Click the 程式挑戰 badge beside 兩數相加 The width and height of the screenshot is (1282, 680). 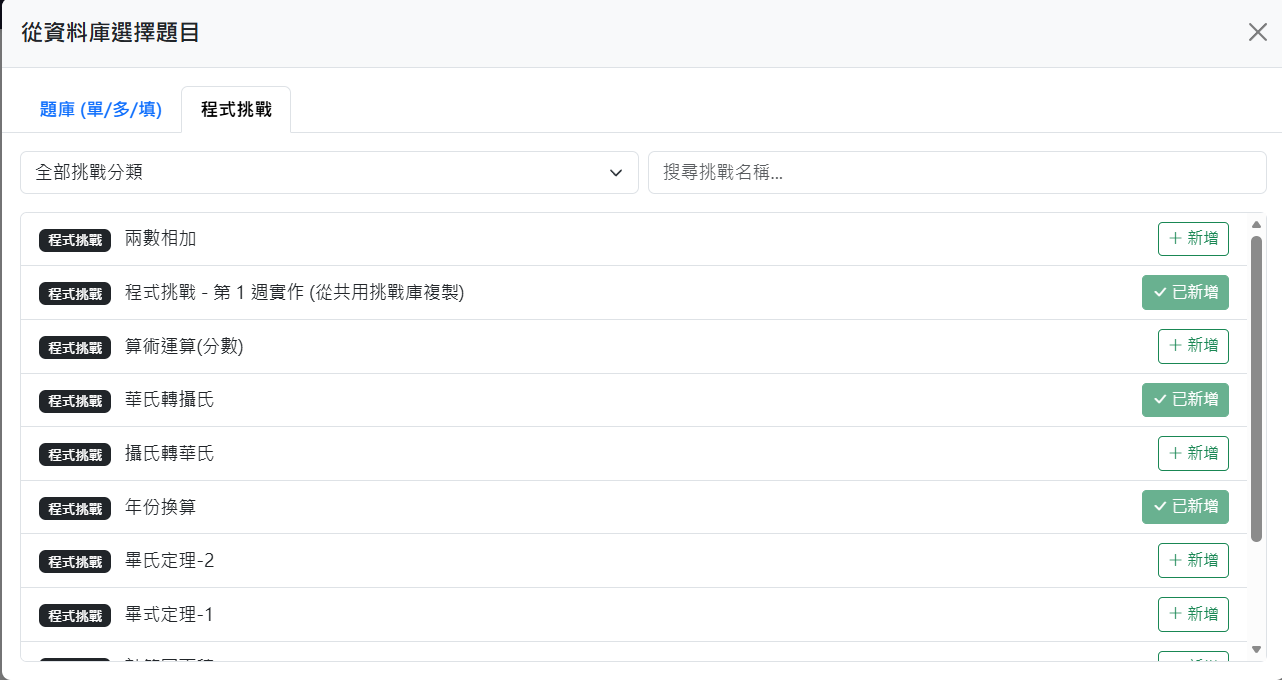(75, 240)
